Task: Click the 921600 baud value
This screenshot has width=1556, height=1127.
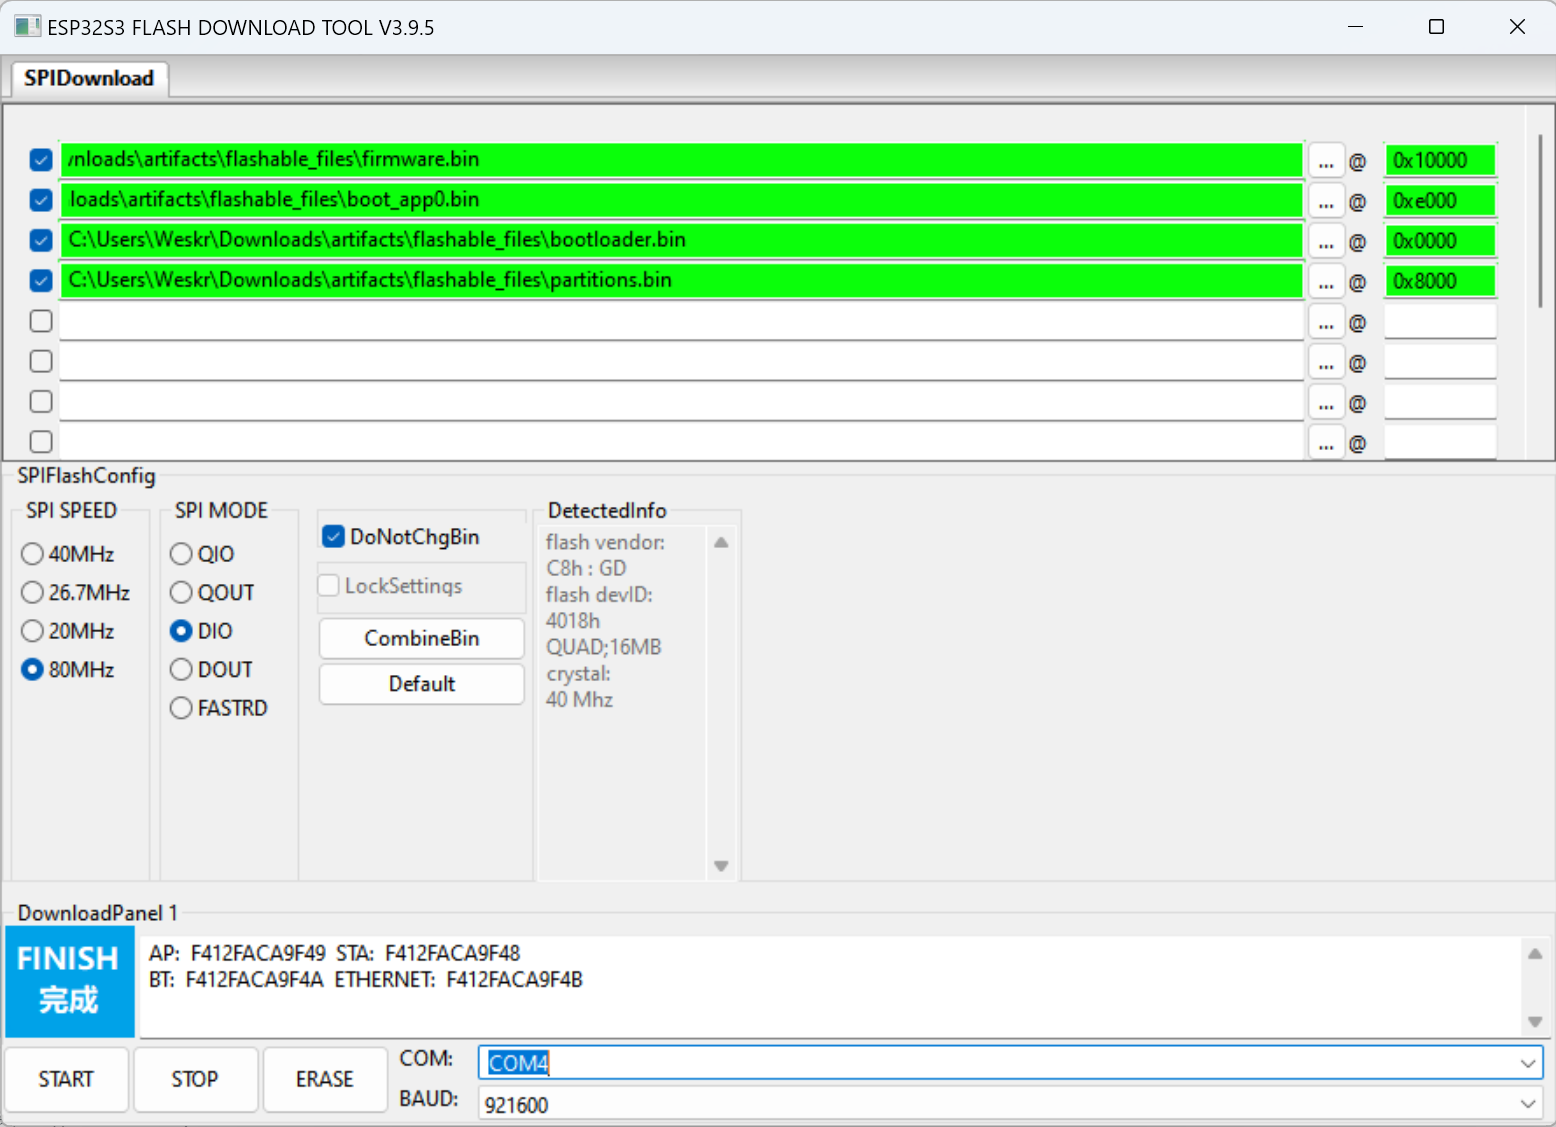Action: (516, 1105)
